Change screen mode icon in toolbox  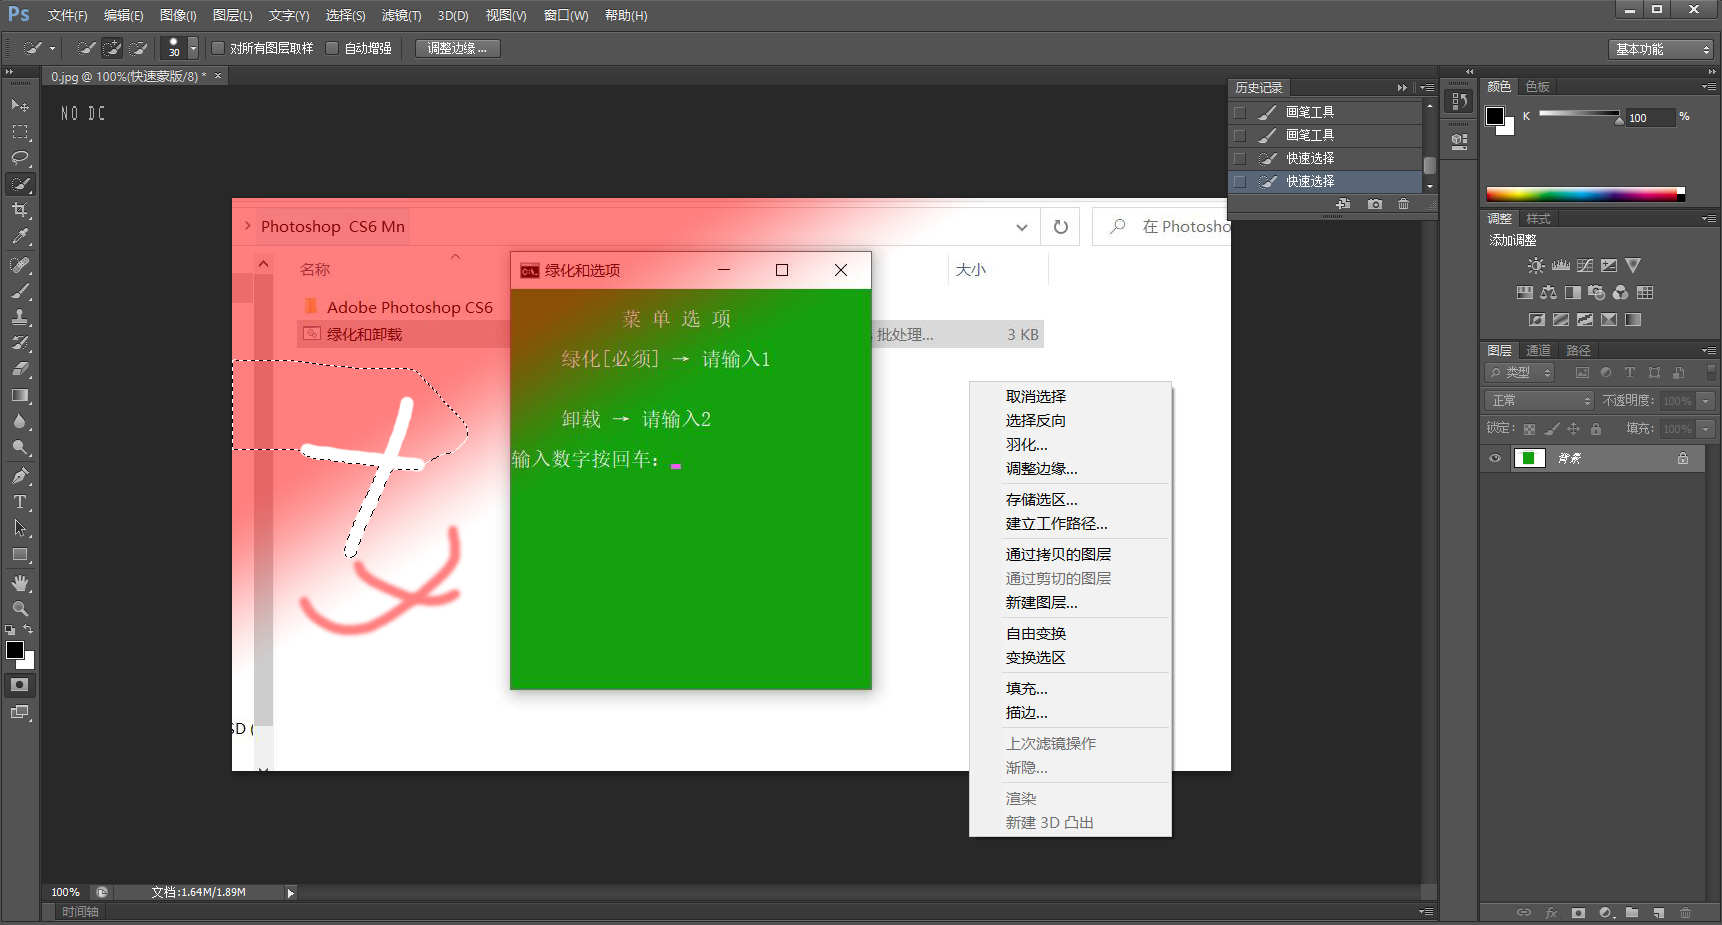(x=20, y=712)
